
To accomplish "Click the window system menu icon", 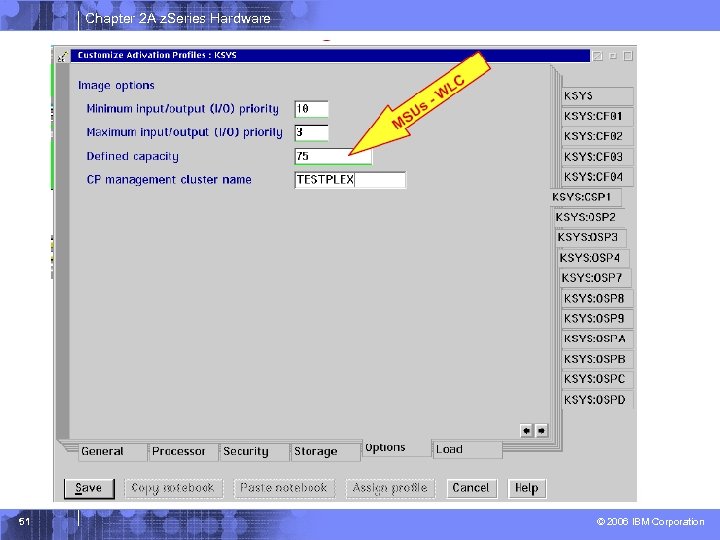I will (x=62, y=56).
